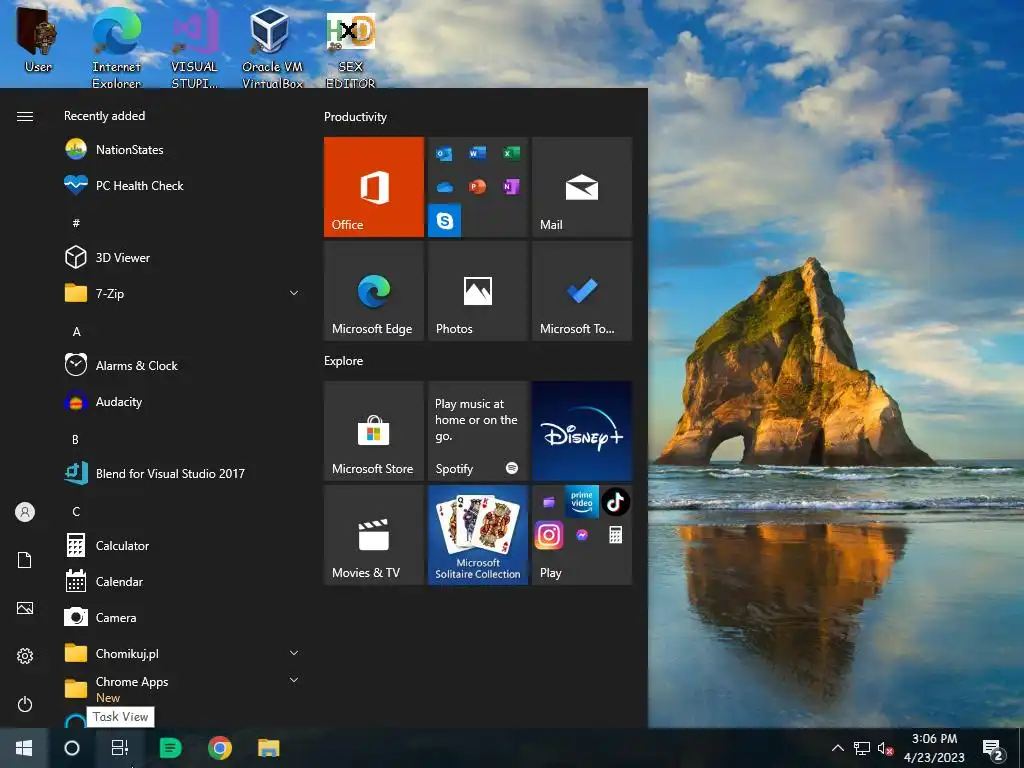Open Settings gear in Start sidebar

click(25, 656)
